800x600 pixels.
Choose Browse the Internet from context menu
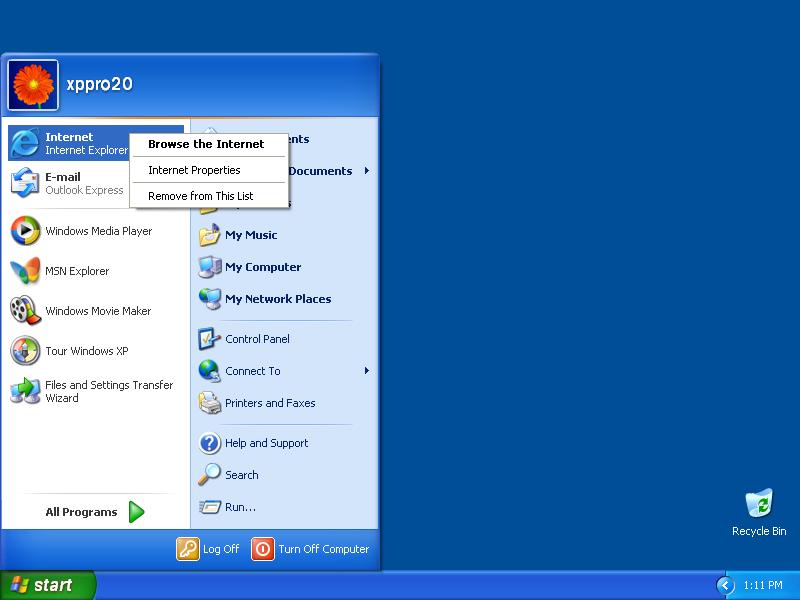209,144
